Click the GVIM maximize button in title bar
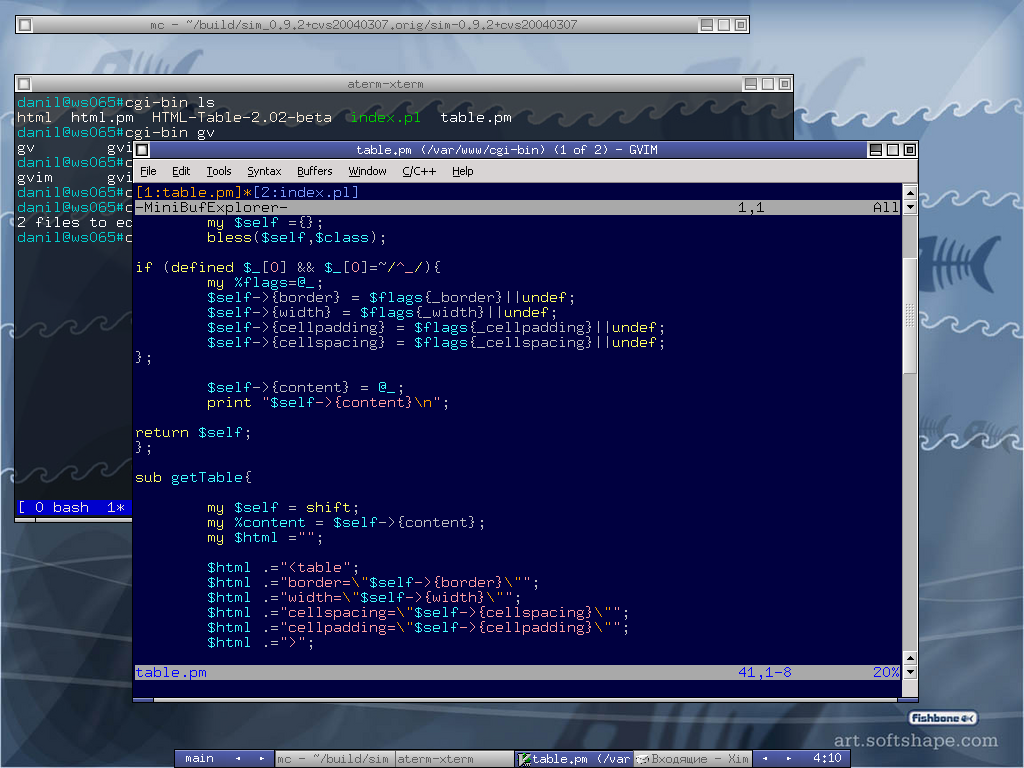Viewport: 1024px width, 768px height. click(893, 150)
